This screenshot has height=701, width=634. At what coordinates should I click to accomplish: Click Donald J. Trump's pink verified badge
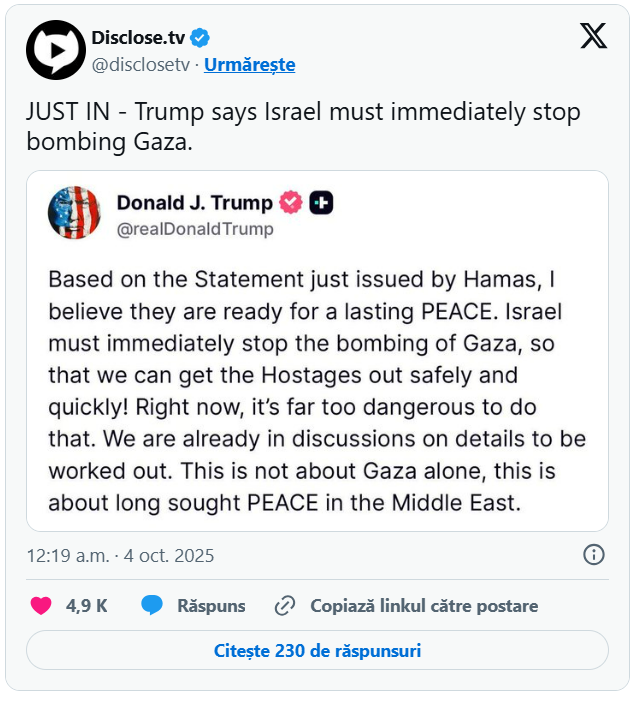291,203
